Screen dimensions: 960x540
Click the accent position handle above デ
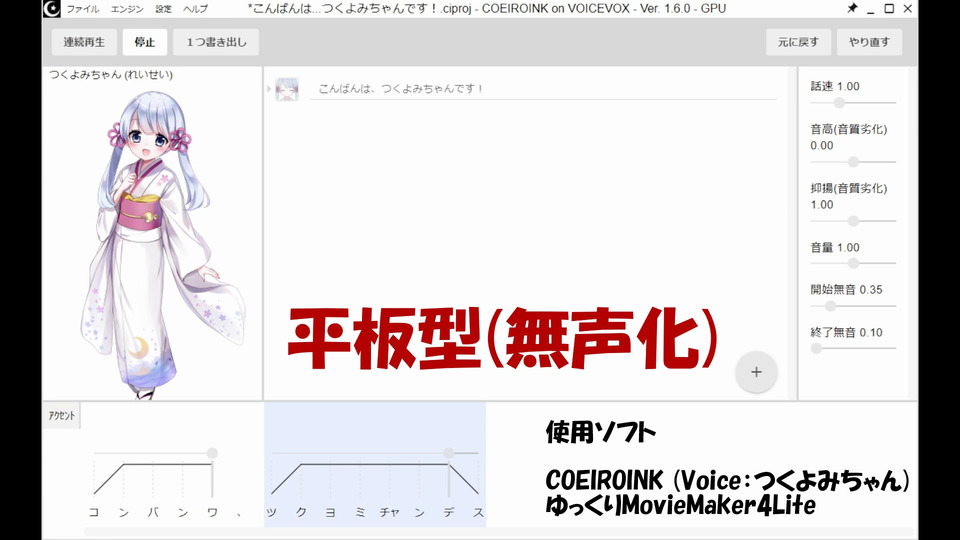449,453
